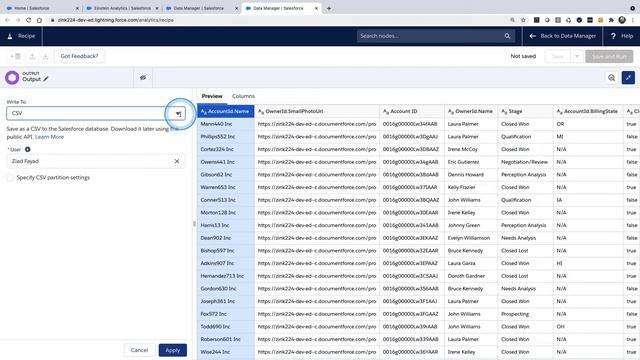Click the Search nodes input field
640x360 pixels.
pyautogui.click(x=436, y=36)
